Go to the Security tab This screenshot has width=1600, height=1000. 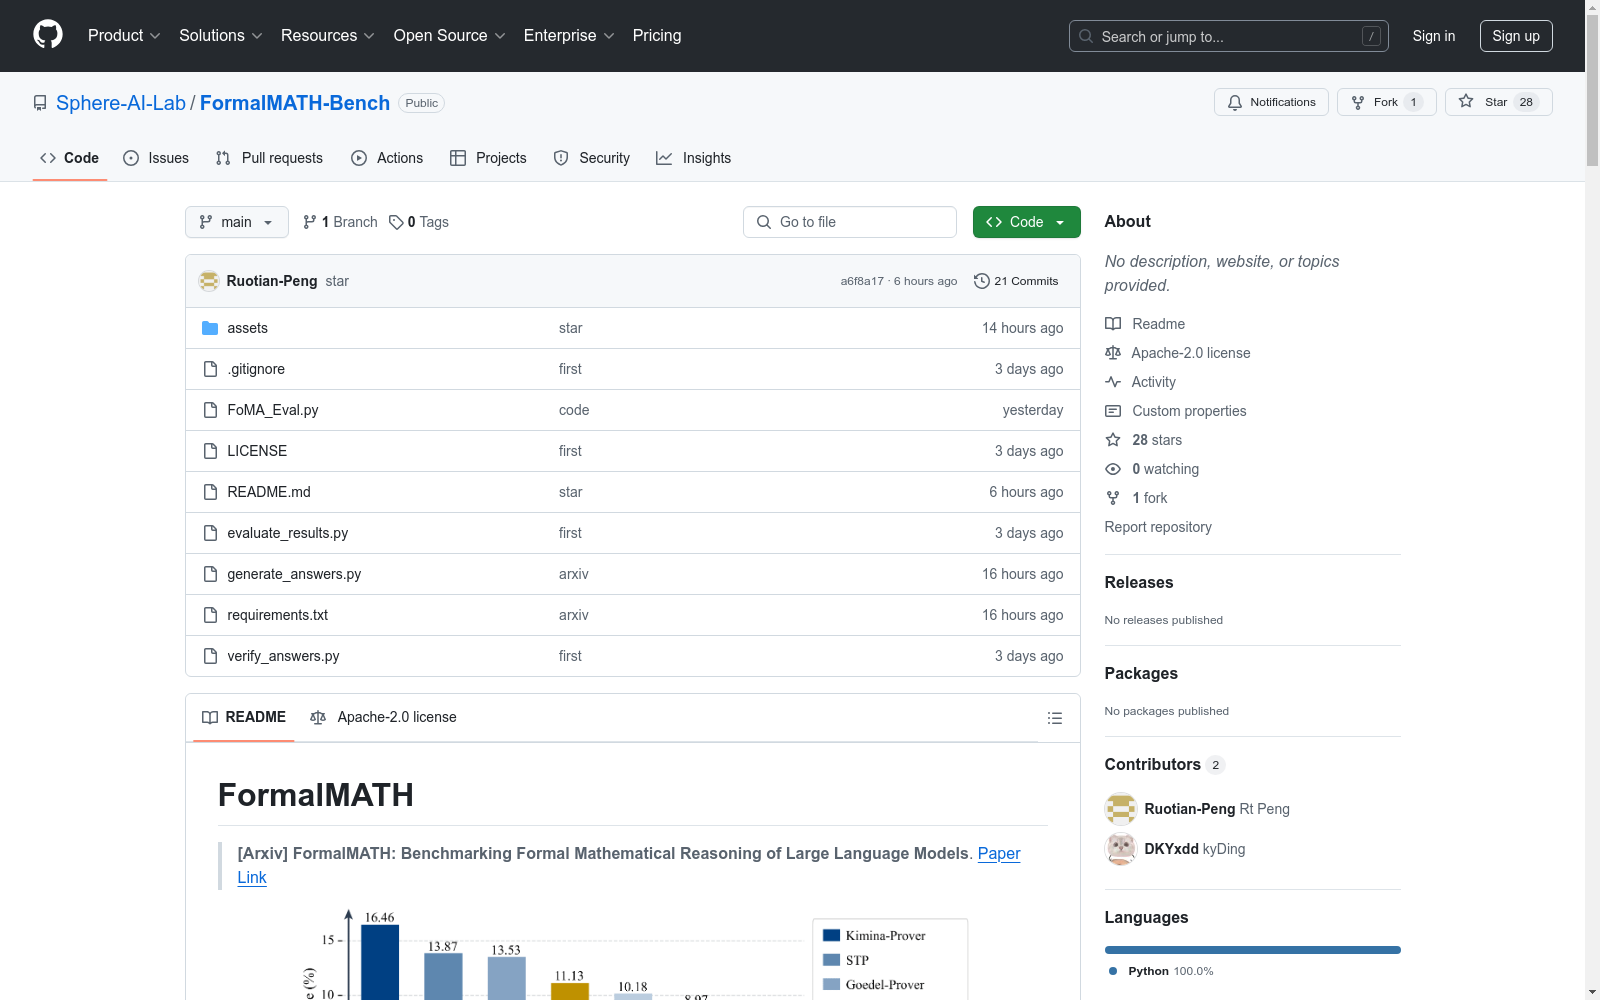(592, 158)
